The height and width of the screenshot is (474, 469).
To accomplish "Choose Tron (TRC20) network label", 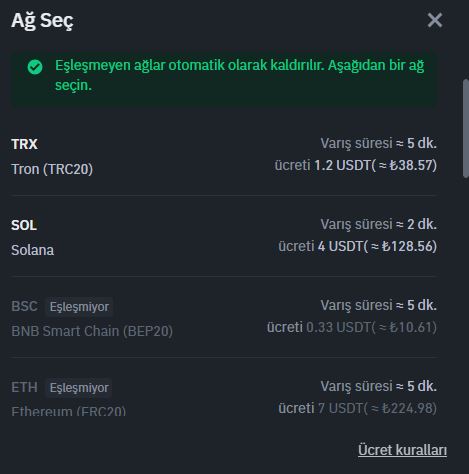I will tap(52, 169).
